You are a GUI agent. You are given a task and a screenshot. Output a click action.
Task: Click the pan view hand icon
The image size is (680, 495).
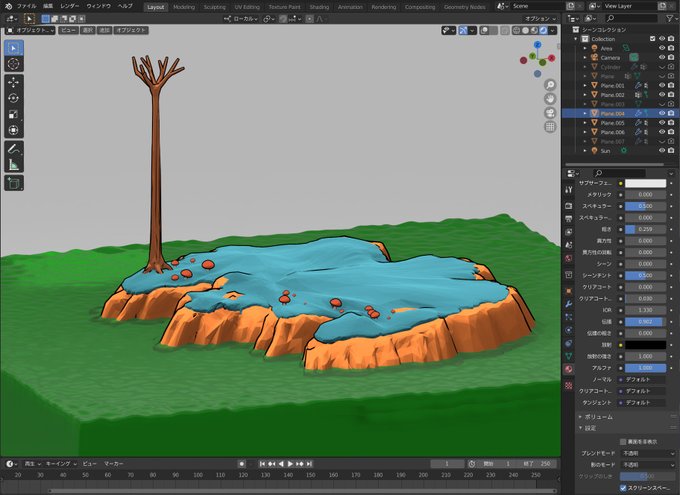550,99
